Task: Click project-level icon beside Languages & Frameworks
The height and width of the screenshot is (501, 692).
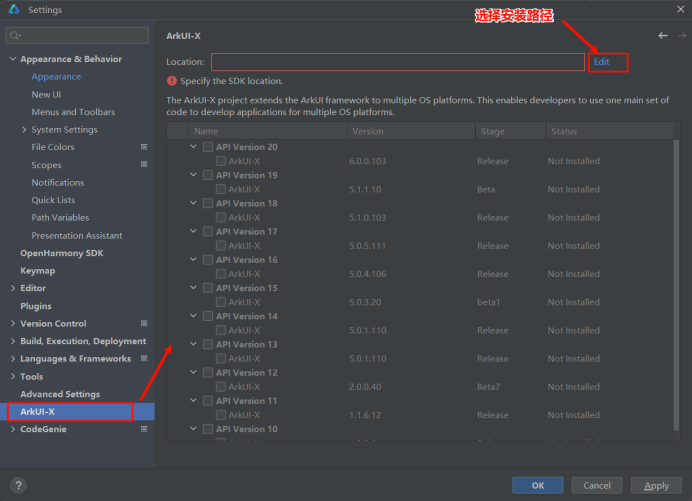Action: point(144,358)
